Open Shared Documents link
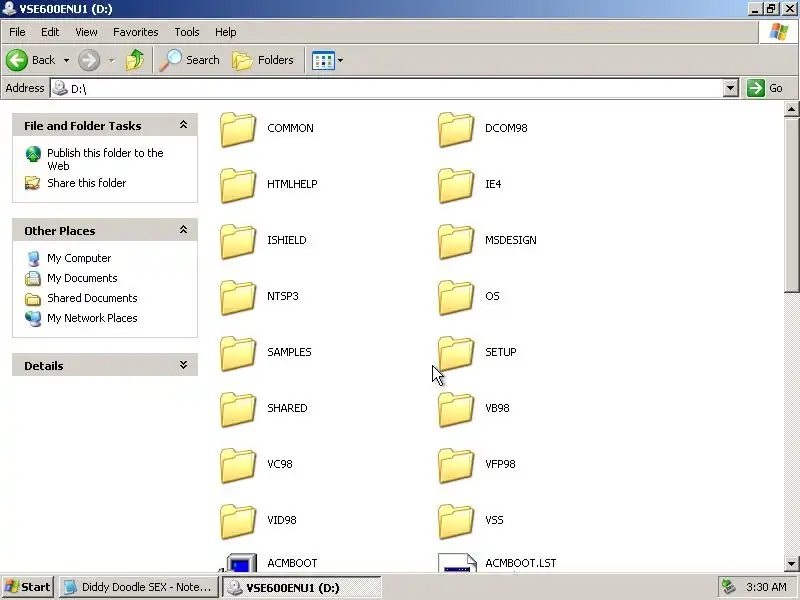The width and height of the screenshot is (800, 600). coord(92,298)
